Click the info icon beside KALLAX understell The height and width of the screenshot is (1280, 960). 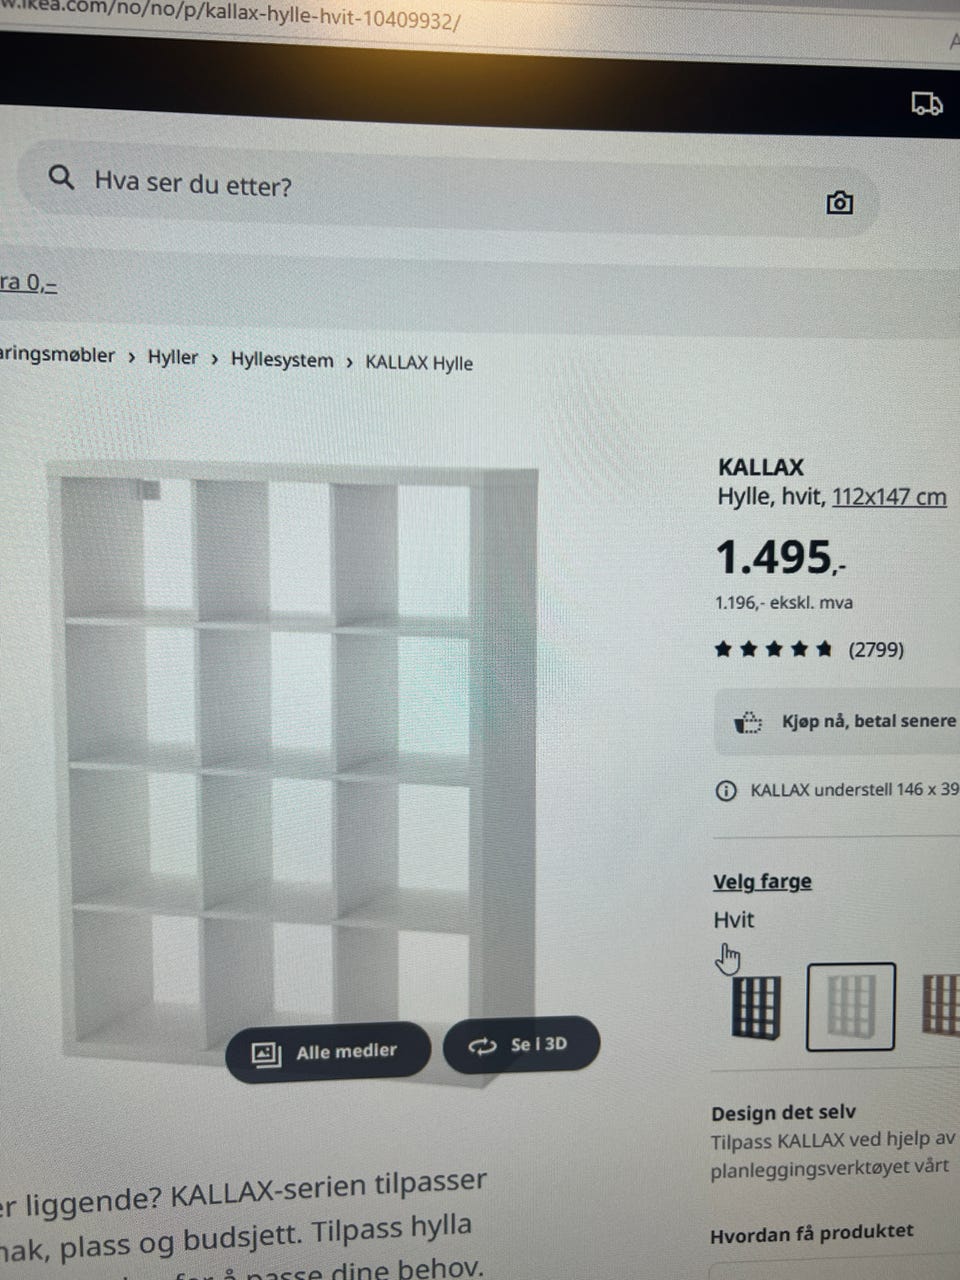726,790
